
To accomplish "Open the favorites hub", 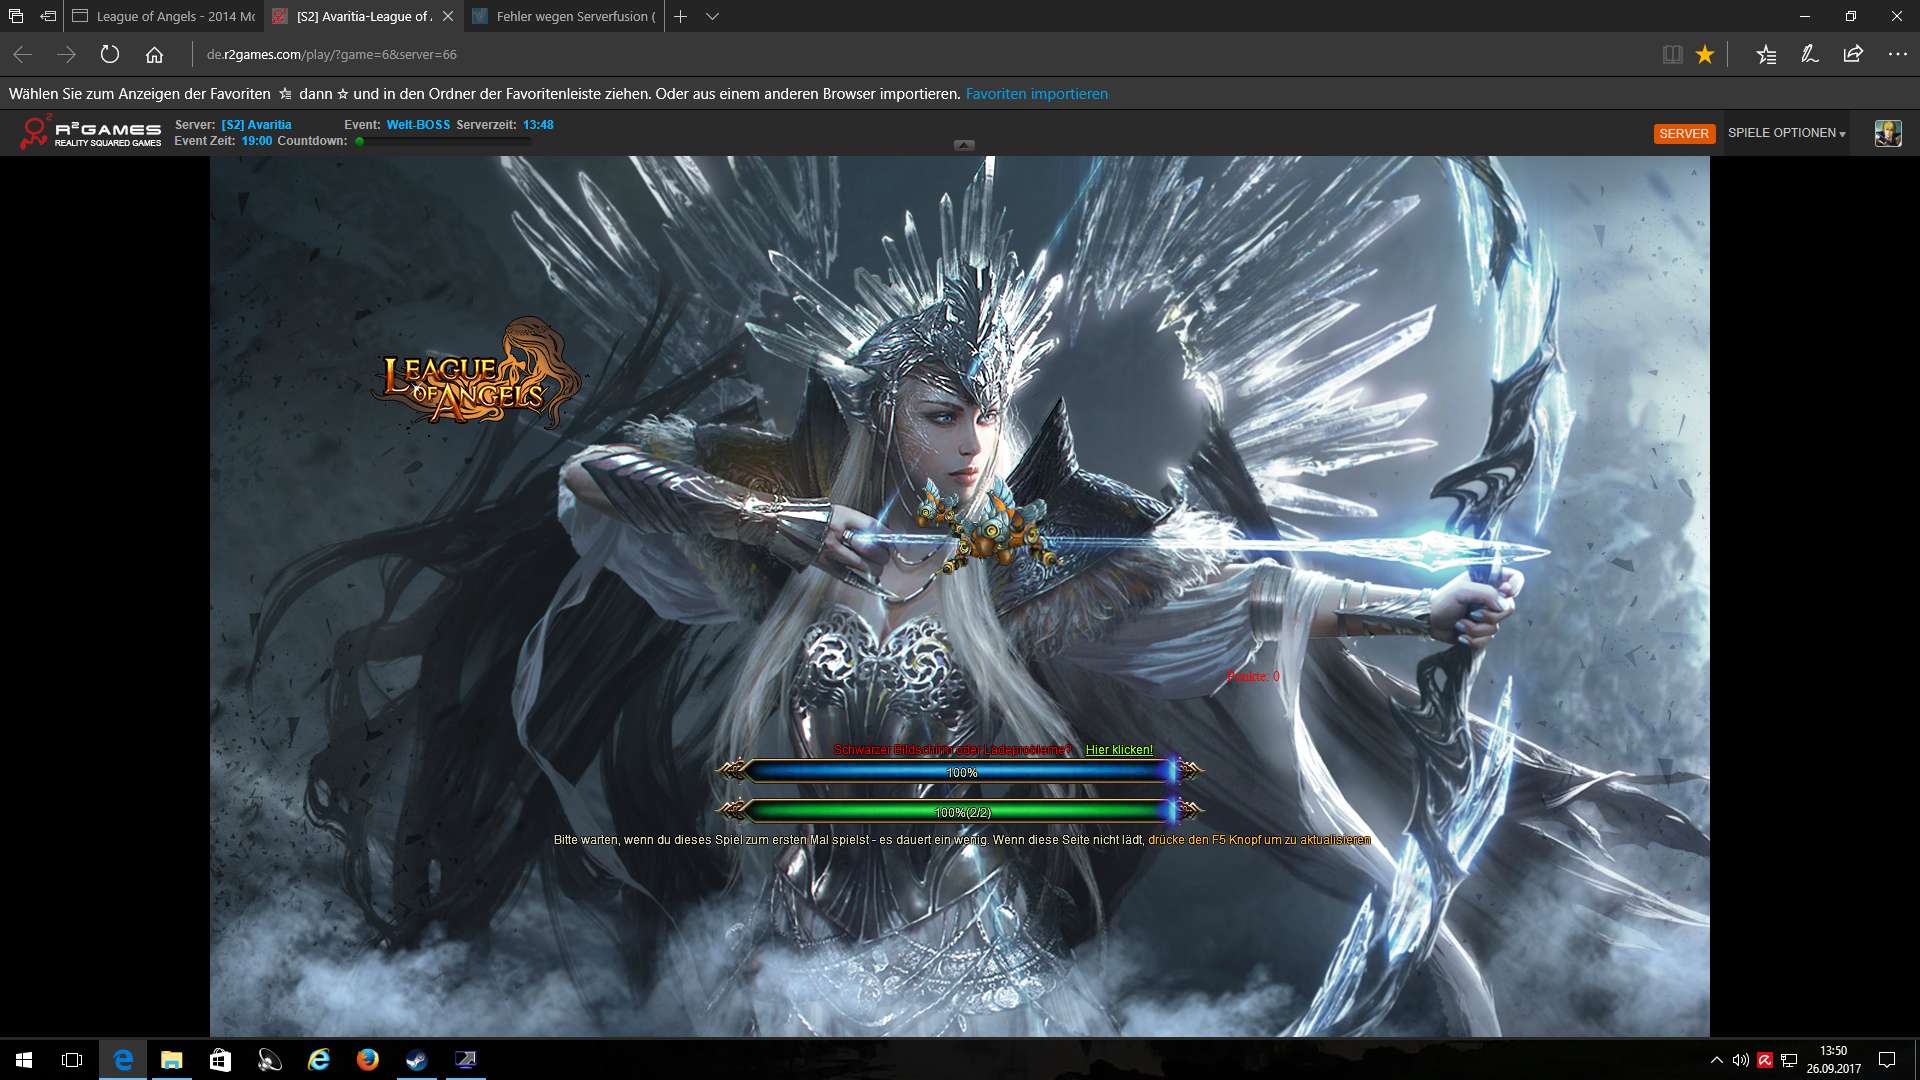I will (1766, 55).
